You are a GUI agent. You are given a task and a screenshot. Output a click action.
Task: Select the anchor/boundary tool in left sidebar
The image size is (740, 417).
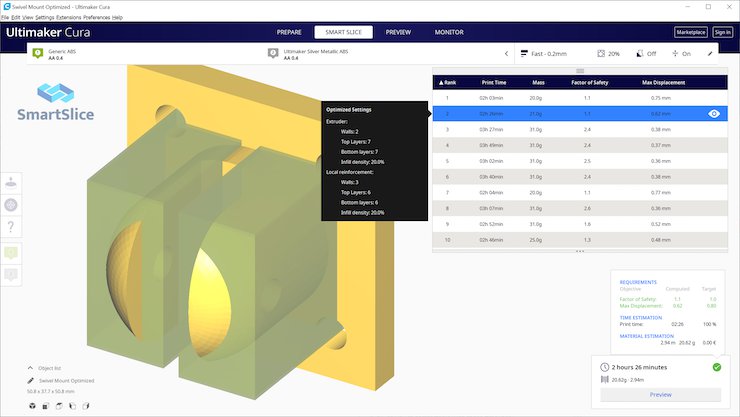coord(11,182)
